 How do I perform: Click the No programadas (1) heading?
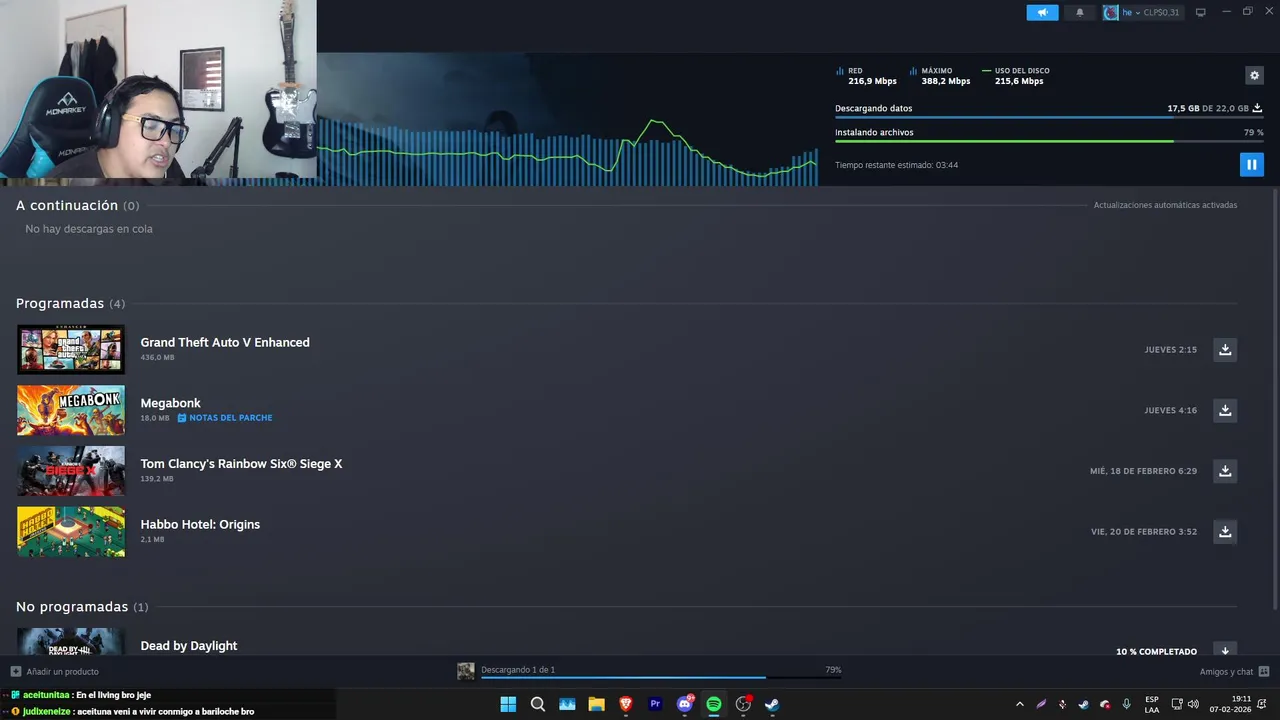tap(82, 607)
